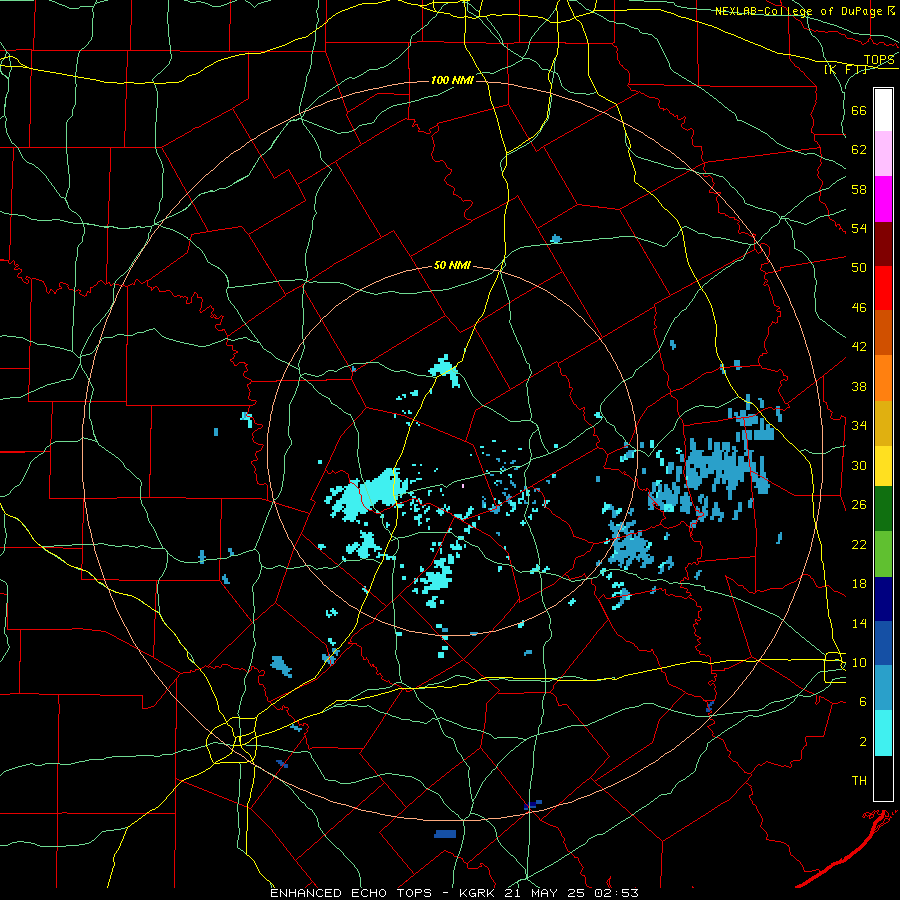This screenshot has width=900, height=900.
Task: Click the "TH" threshold label
Action: click(859, 781)
